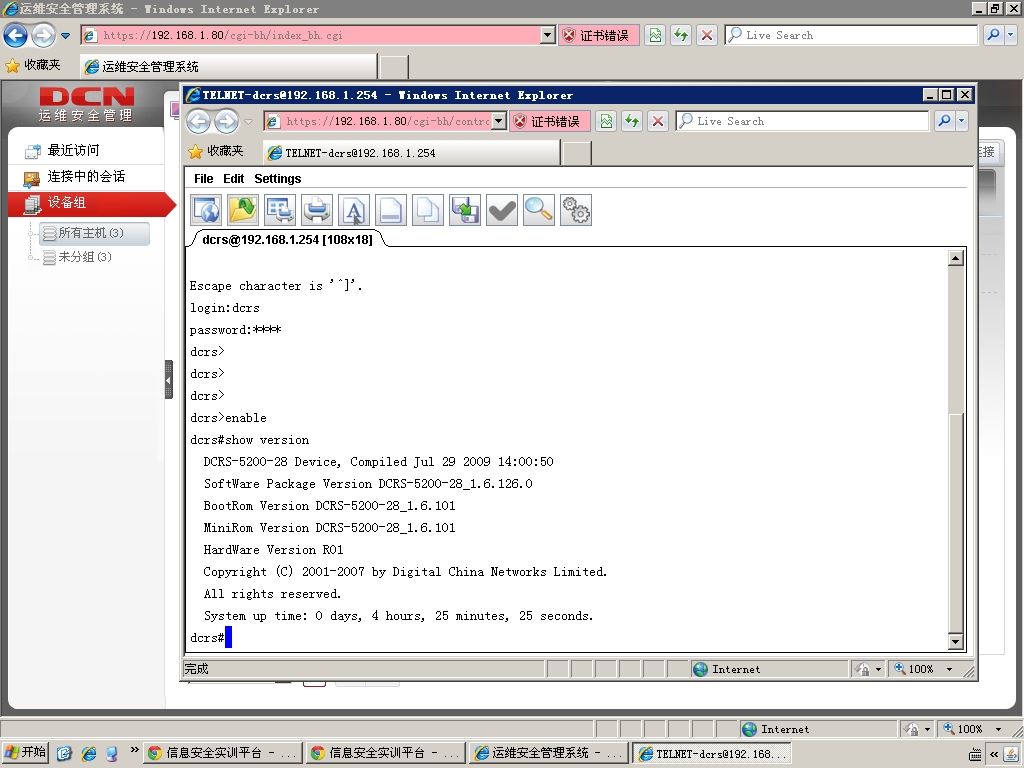Click the copy pages toolbar icon
The width and height of the screenshot is (1024, 768).
[x=428, y=210]
